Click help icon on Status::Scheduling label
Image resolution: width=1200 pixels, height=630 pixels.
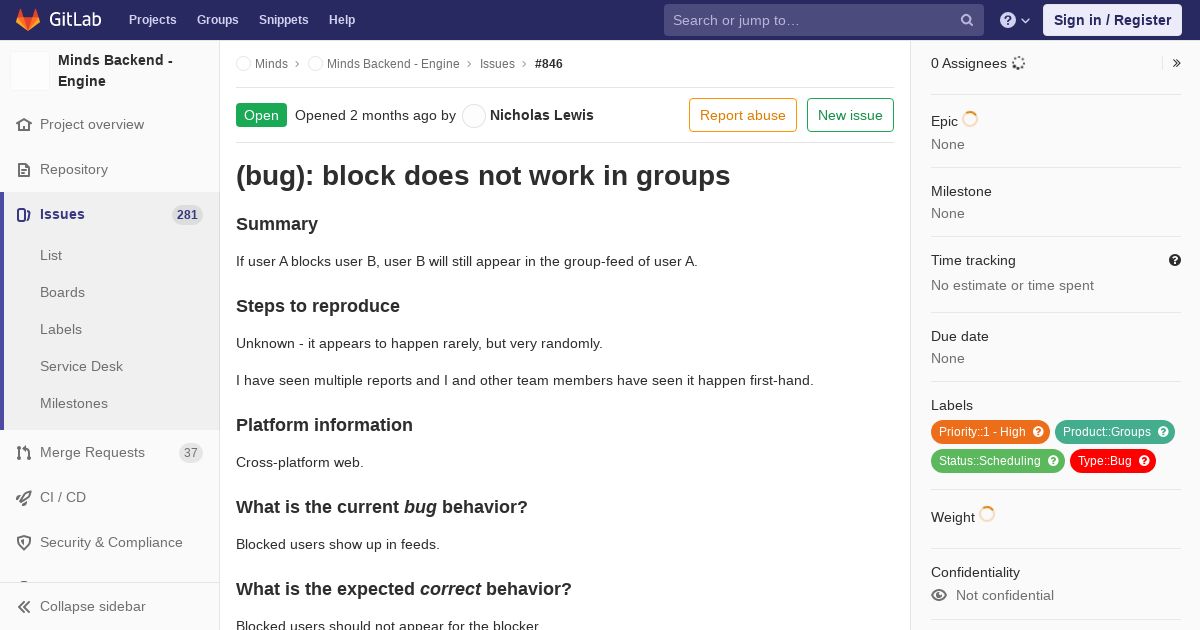1053,461
